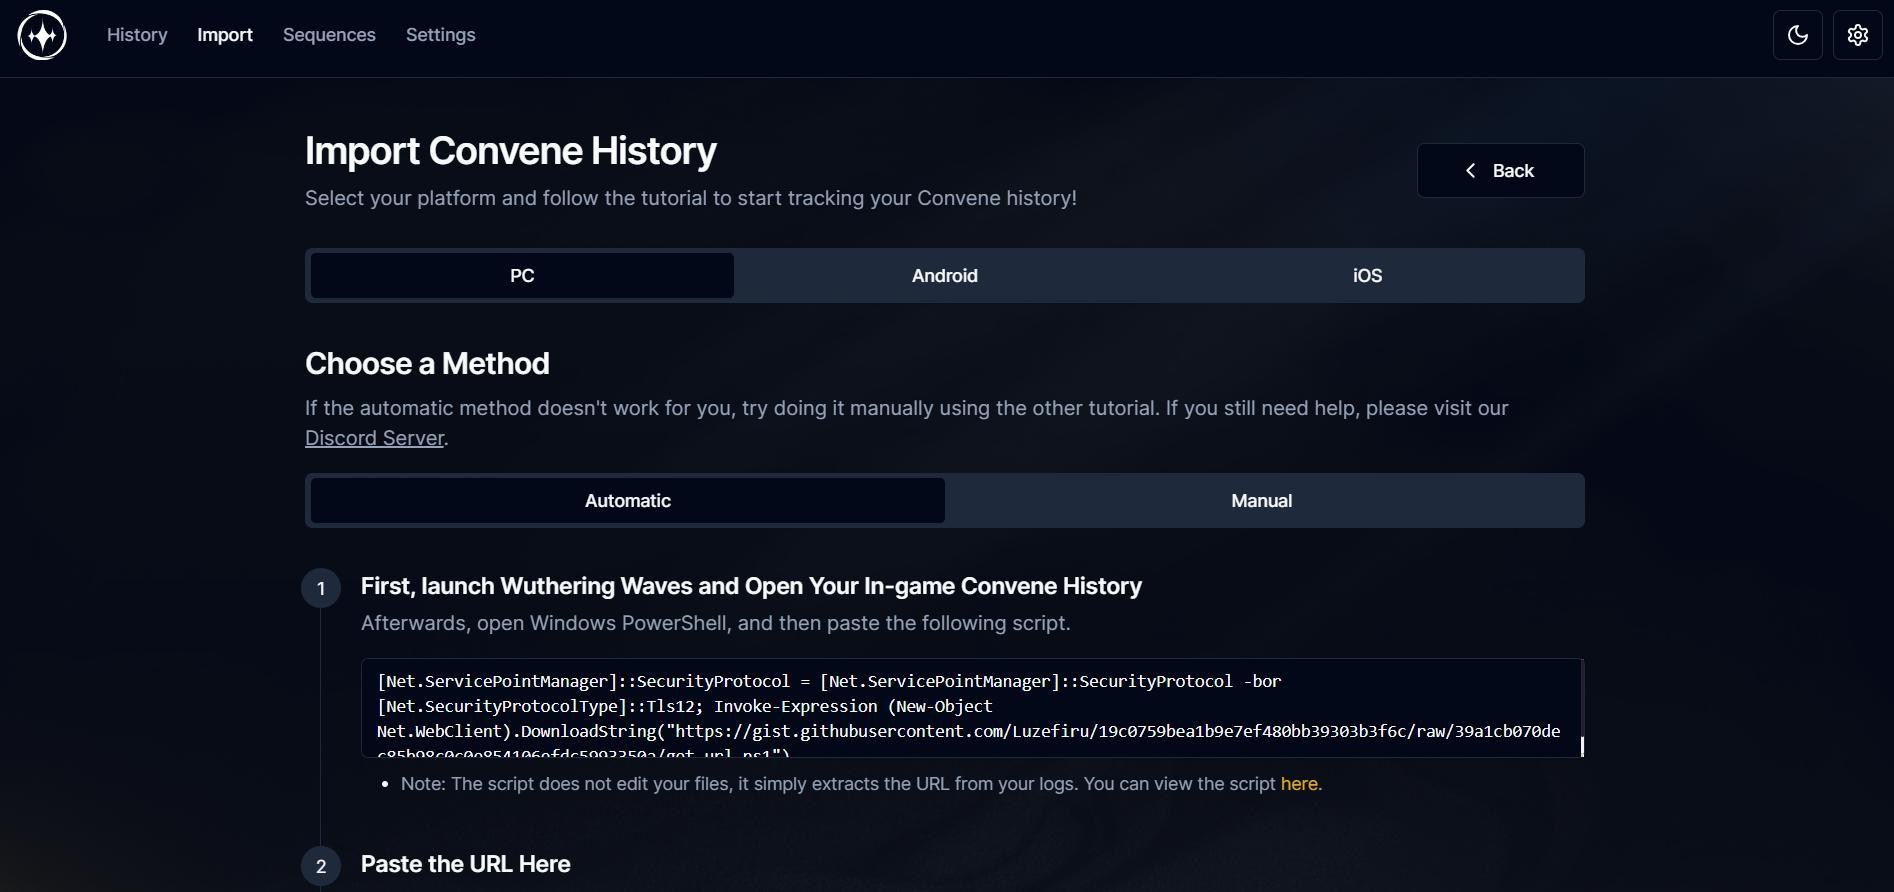Click the code box vertical scrollbar
Screen dimensions: 1894x892
click(x=1581, y=746)
